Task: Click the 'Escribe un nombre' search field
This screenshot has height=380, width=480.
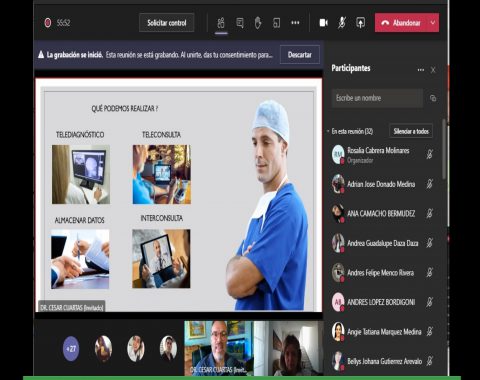Action: point(377,98)
